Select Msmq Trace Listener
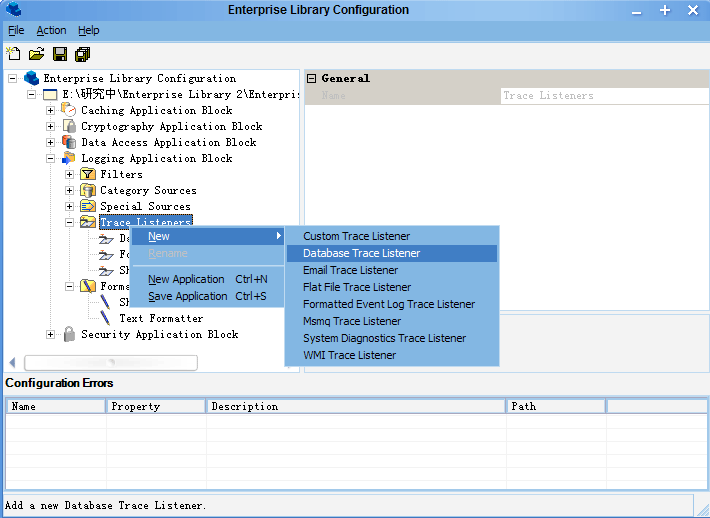 tap(392, 321)
